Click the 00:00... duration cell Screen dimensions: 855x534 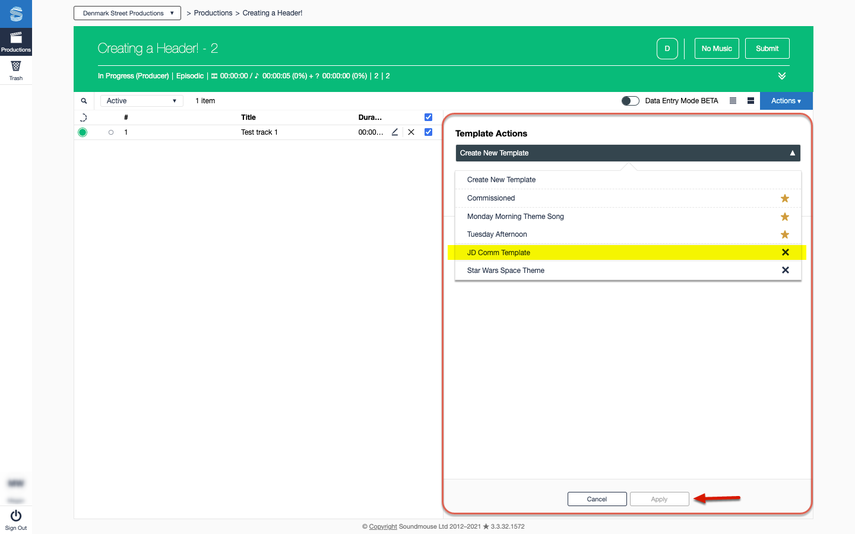(x=370, y=132)
